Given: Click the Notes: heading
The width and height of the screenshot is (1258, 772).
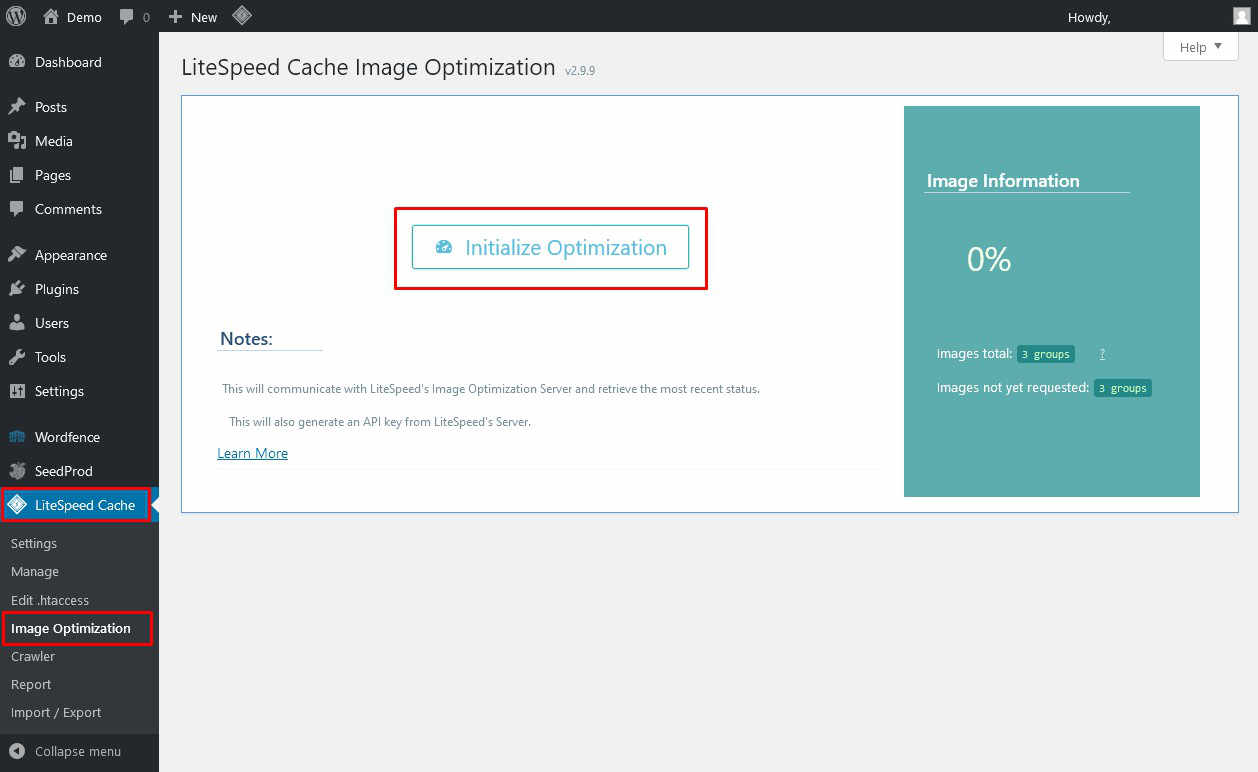Looking at the screenshot, I should [246, 339].
